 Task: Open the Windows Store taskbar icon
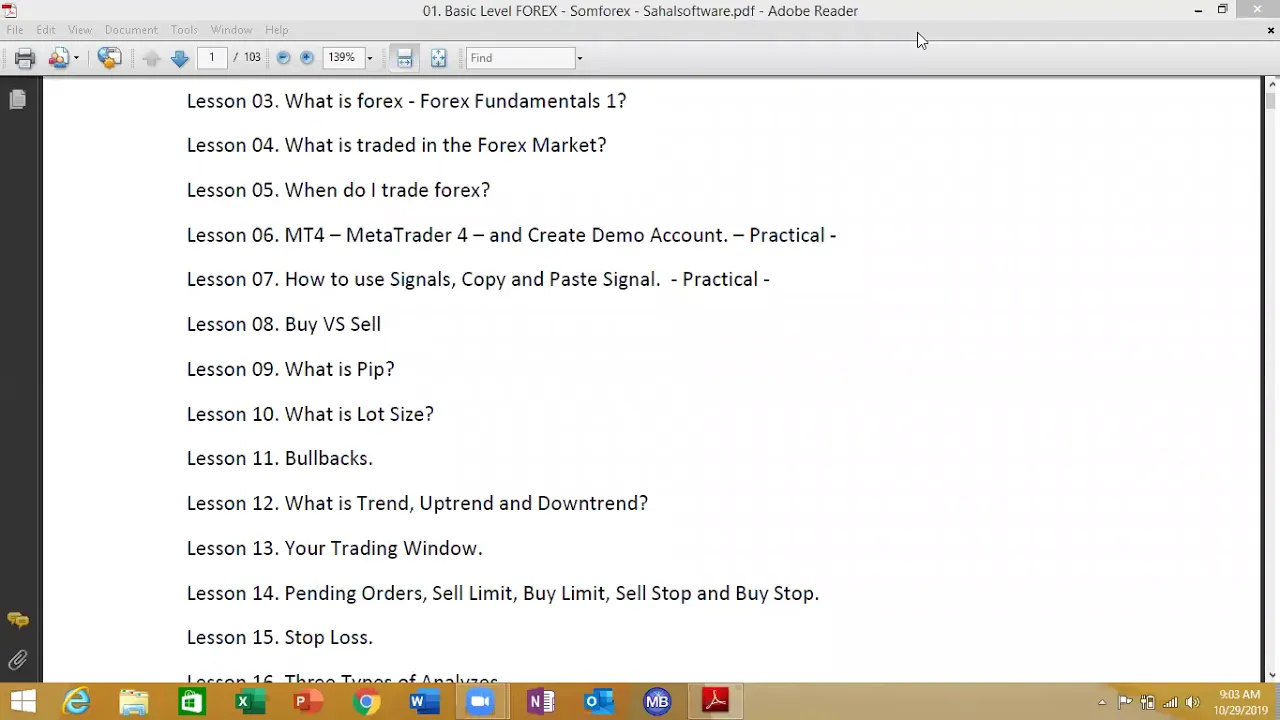191,702
